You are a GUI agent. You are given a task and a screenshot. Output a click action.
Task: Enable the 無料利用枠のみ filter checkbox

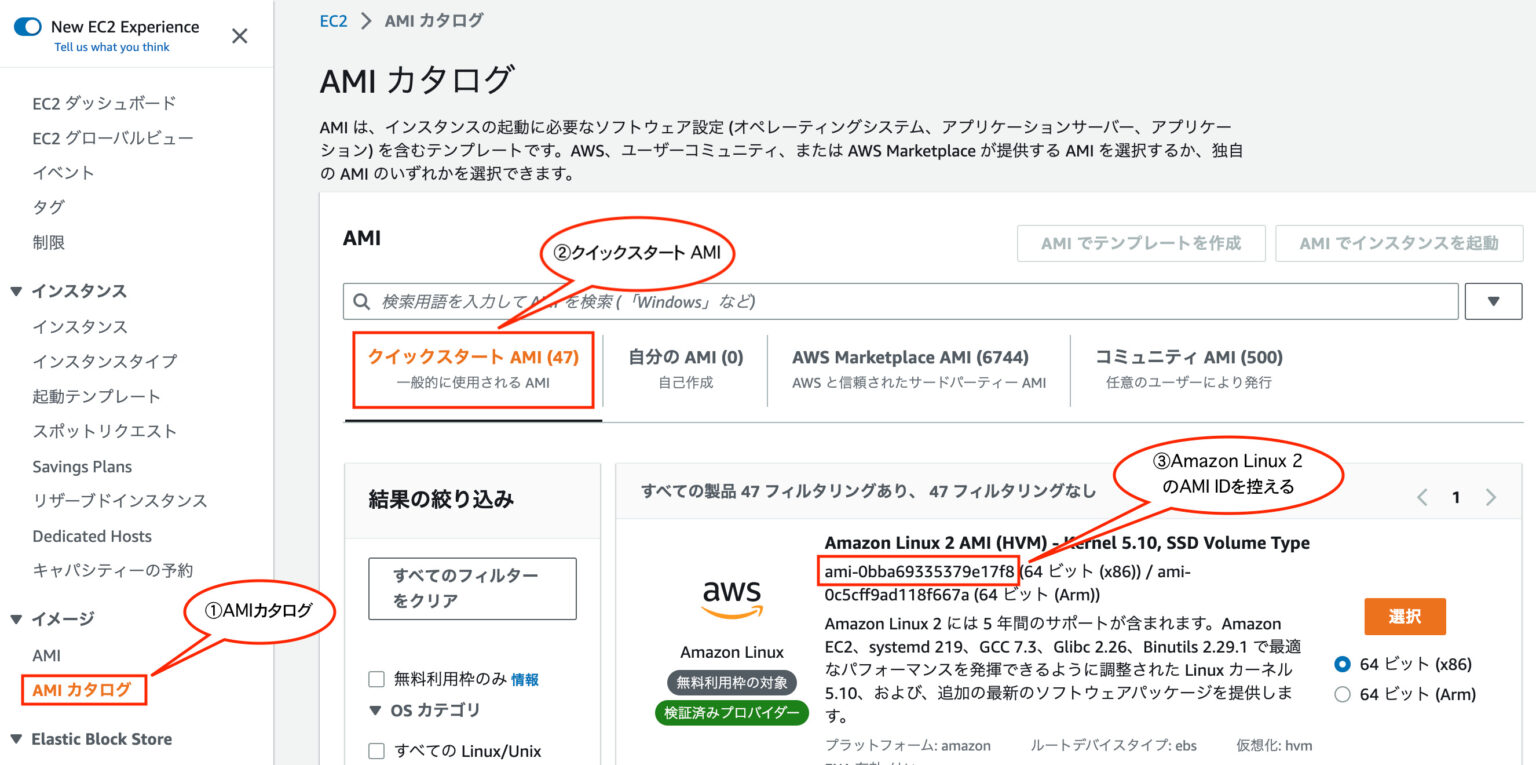click(376, 678)
